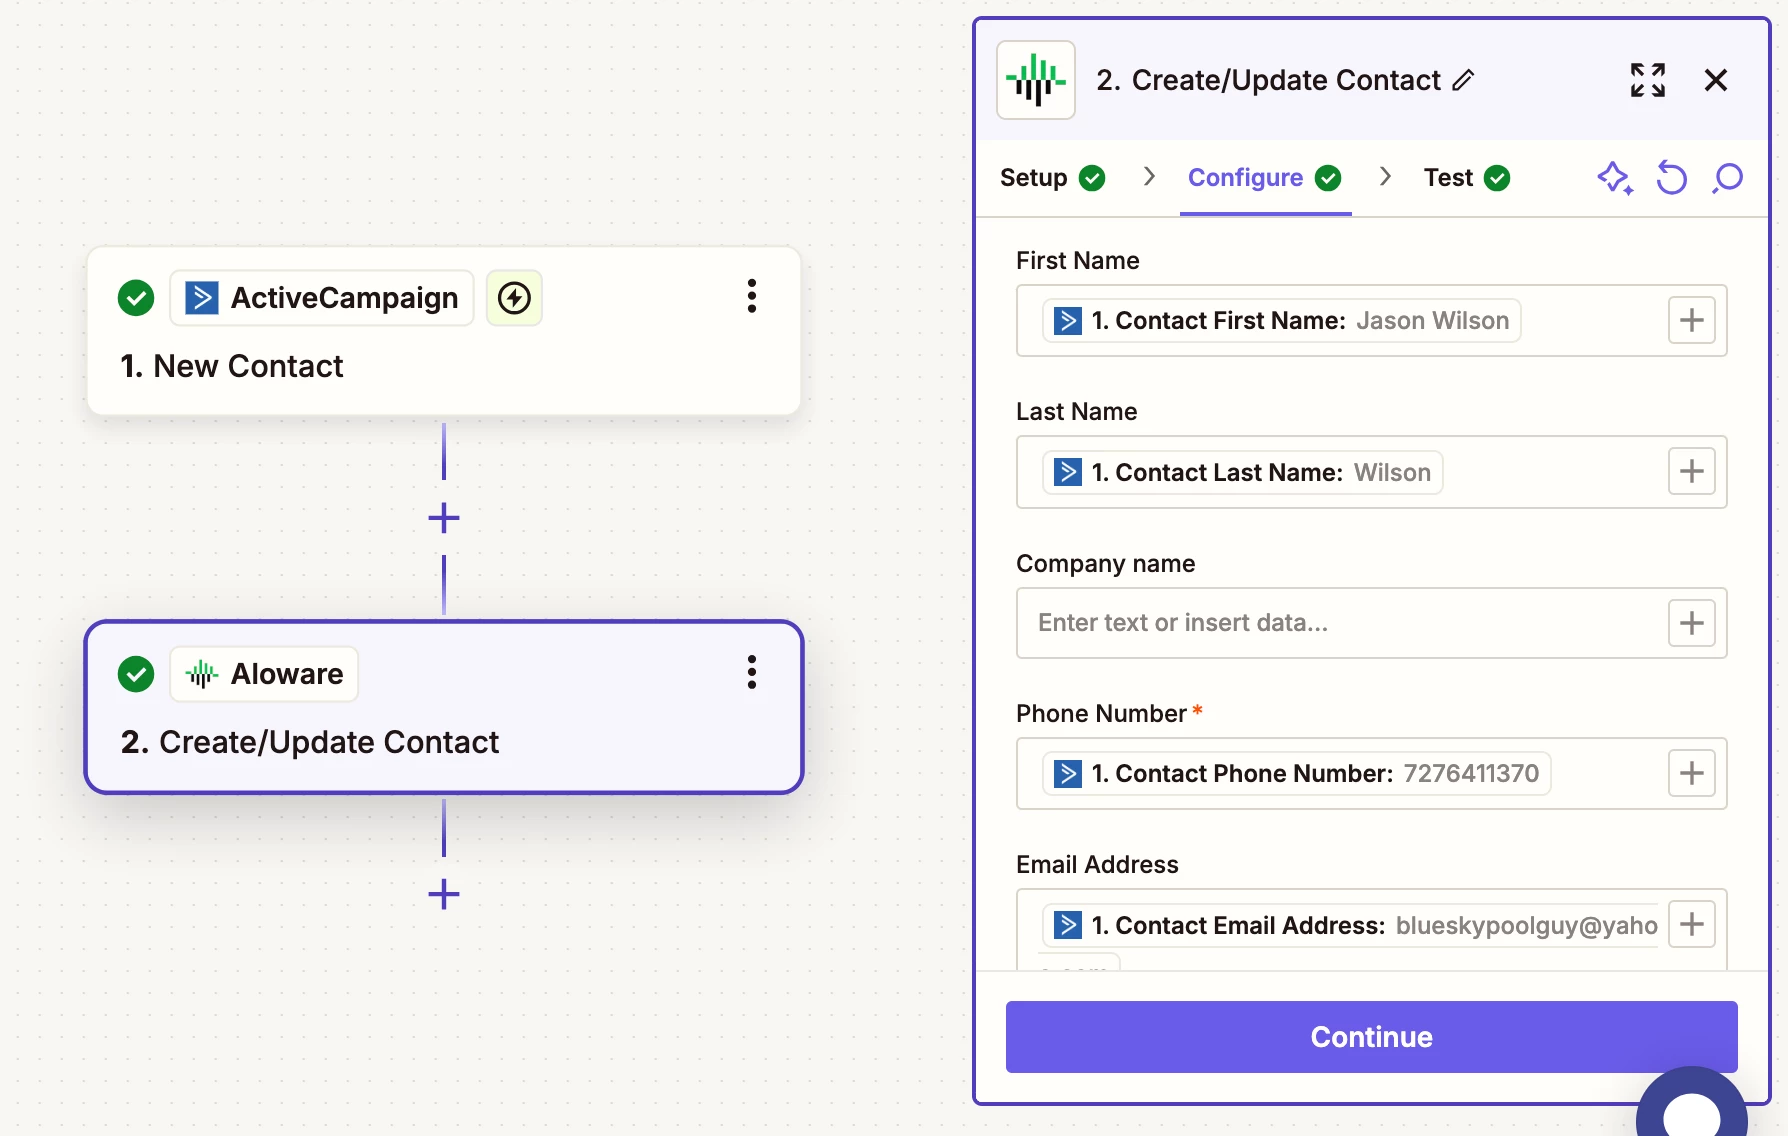Click the green check on ActiveCampaign step
Viewport: 1788px width, 1136px height.
pos(136,298)
